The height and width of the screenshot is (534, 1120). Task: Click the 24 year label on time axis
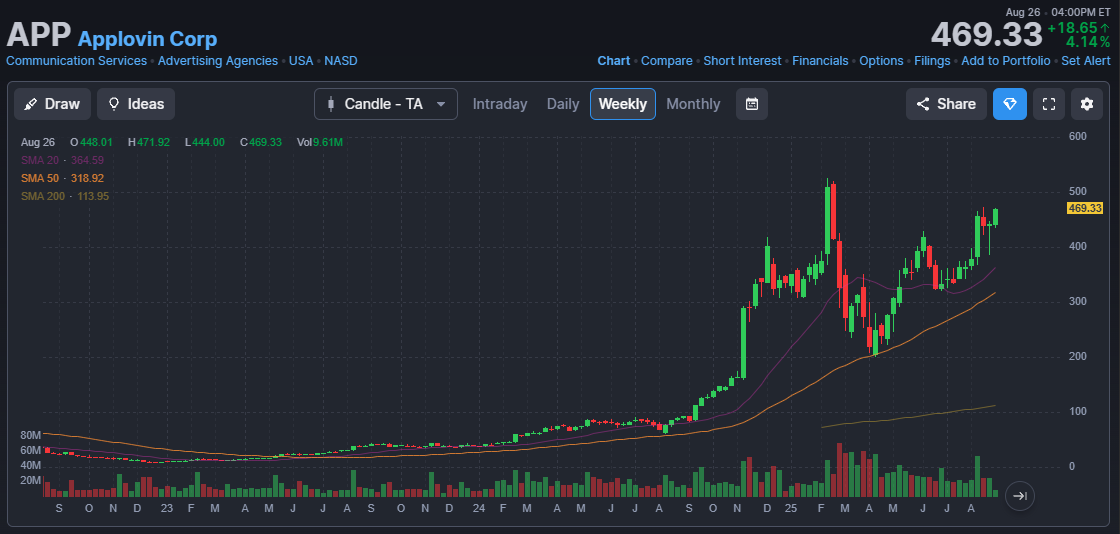point(479,508)
